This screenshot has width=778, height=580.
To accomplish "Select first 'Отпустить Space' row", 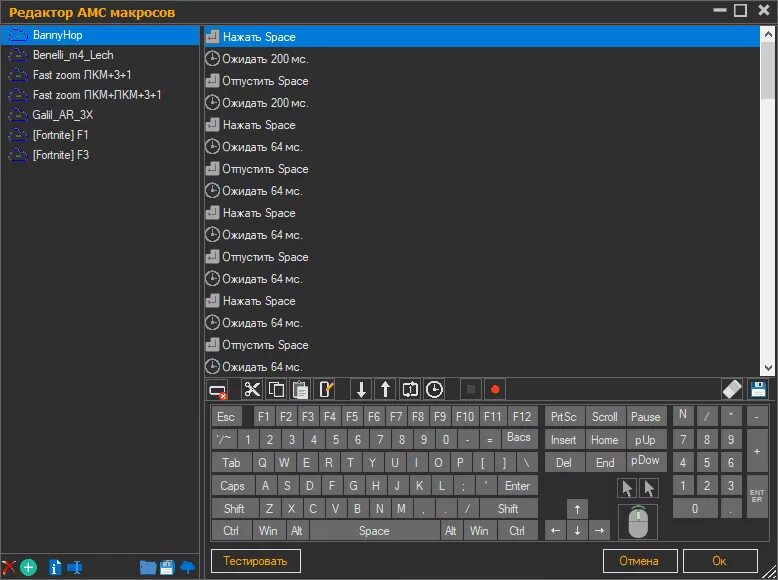I will click(482, 81).
